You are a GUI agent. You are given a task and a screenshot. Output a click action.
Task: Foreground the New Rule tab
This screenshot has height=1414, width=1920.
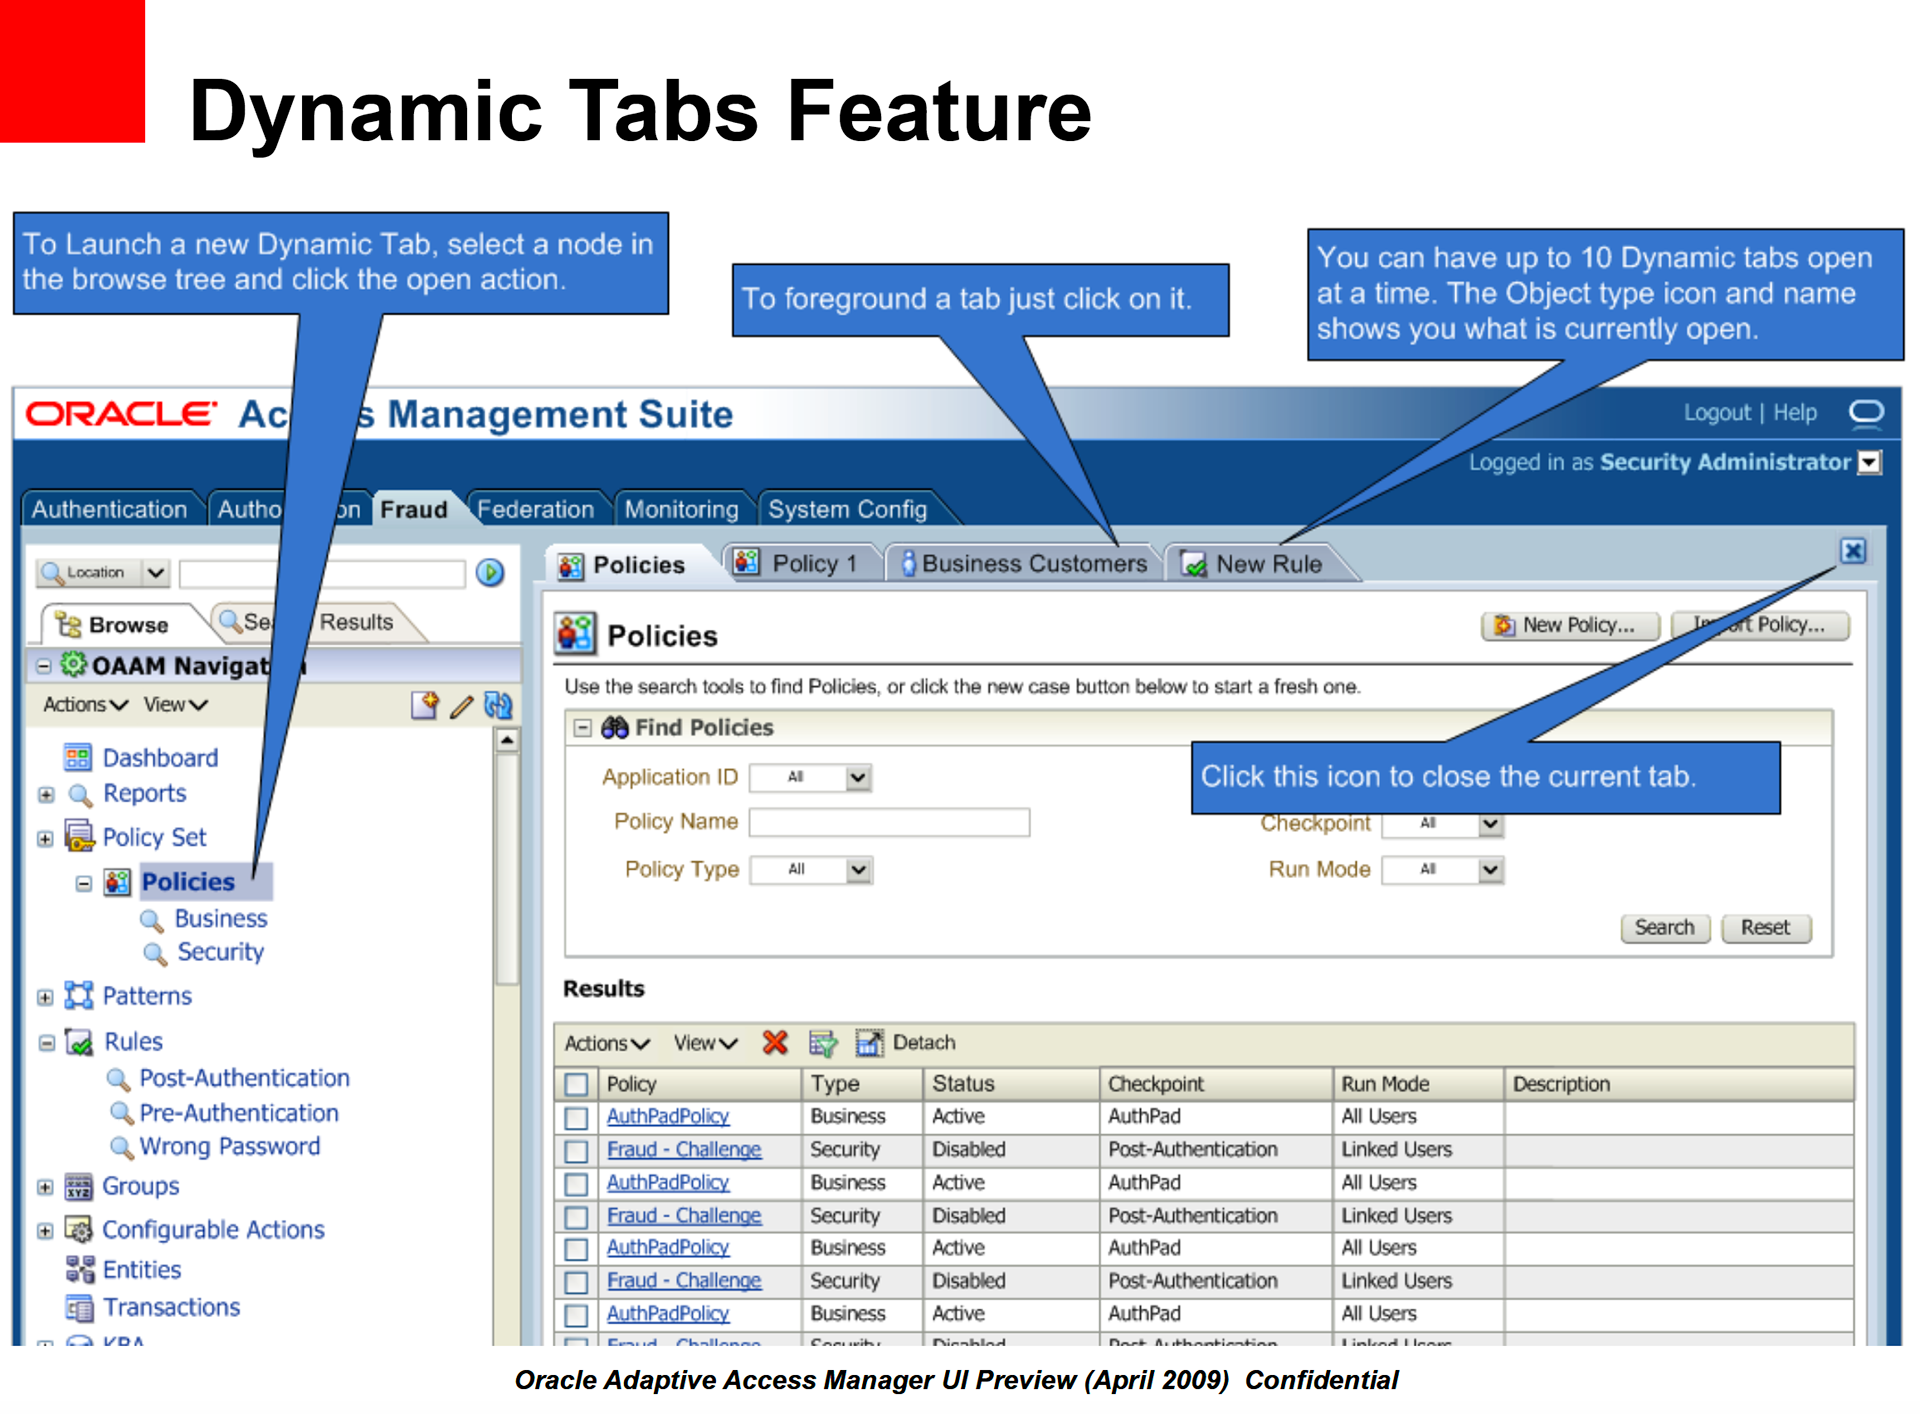1254,564
